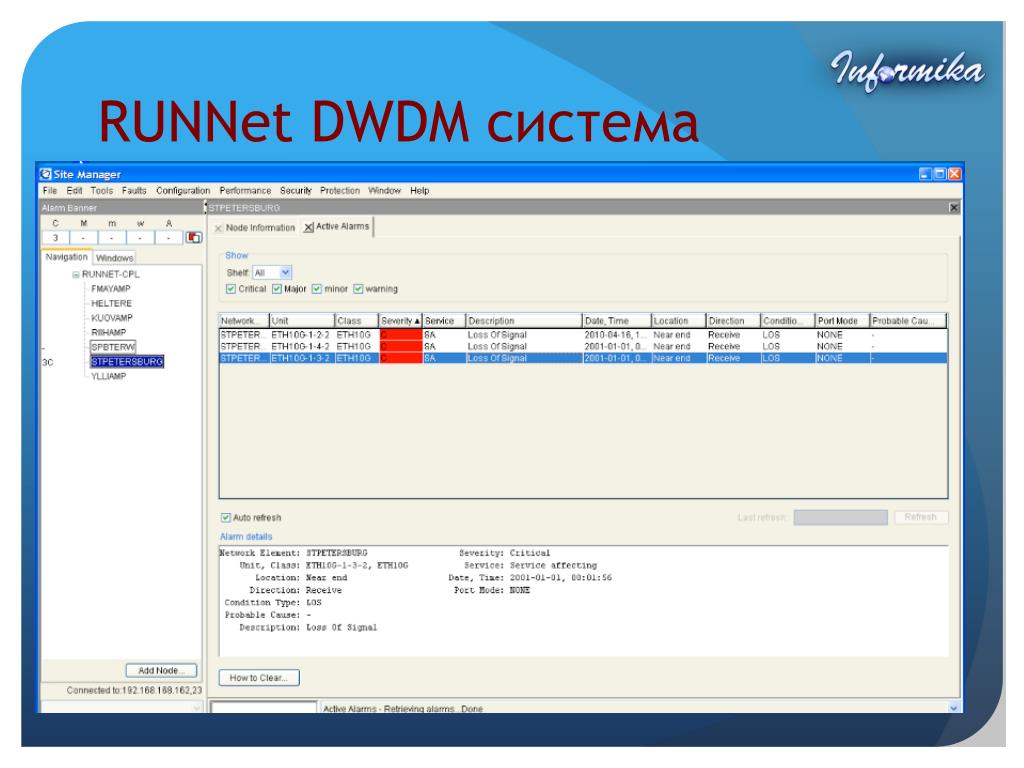This screenshot has width=1024, height=768.
Task: Toggle the warning checkbox
Action: click(358, 289)
